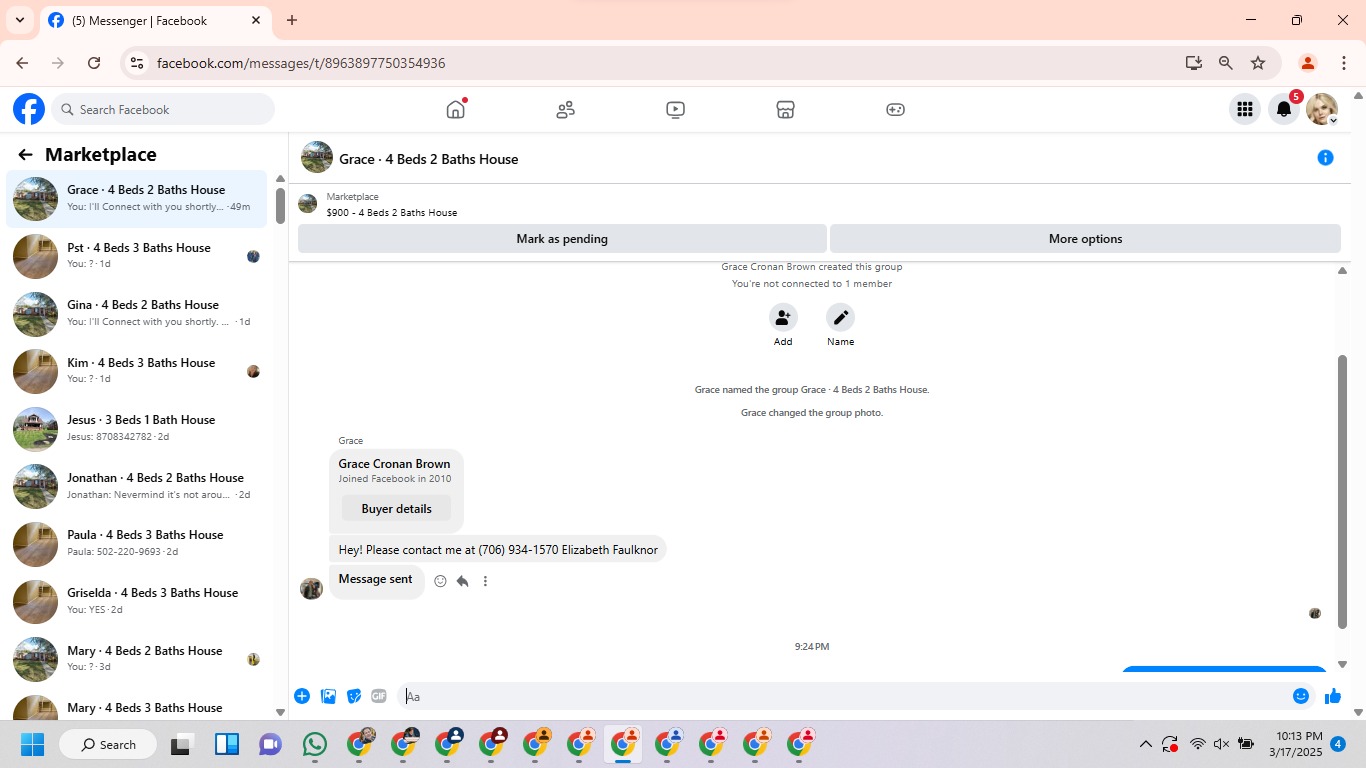Click Grace Cronan Brown profile name
Image resolution: width=1366 pixels, height=768 pixels.
394,464
